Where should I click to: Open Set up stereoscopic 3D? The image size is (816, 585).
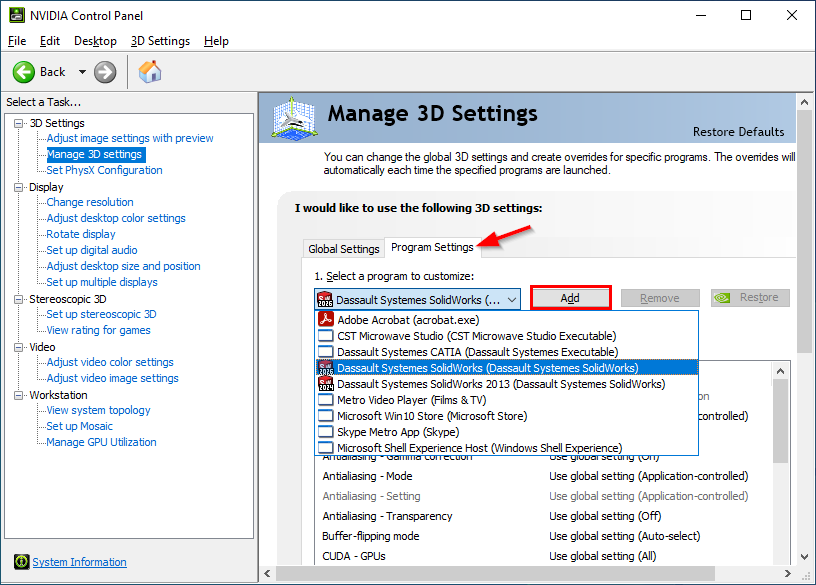click(101, 314)
